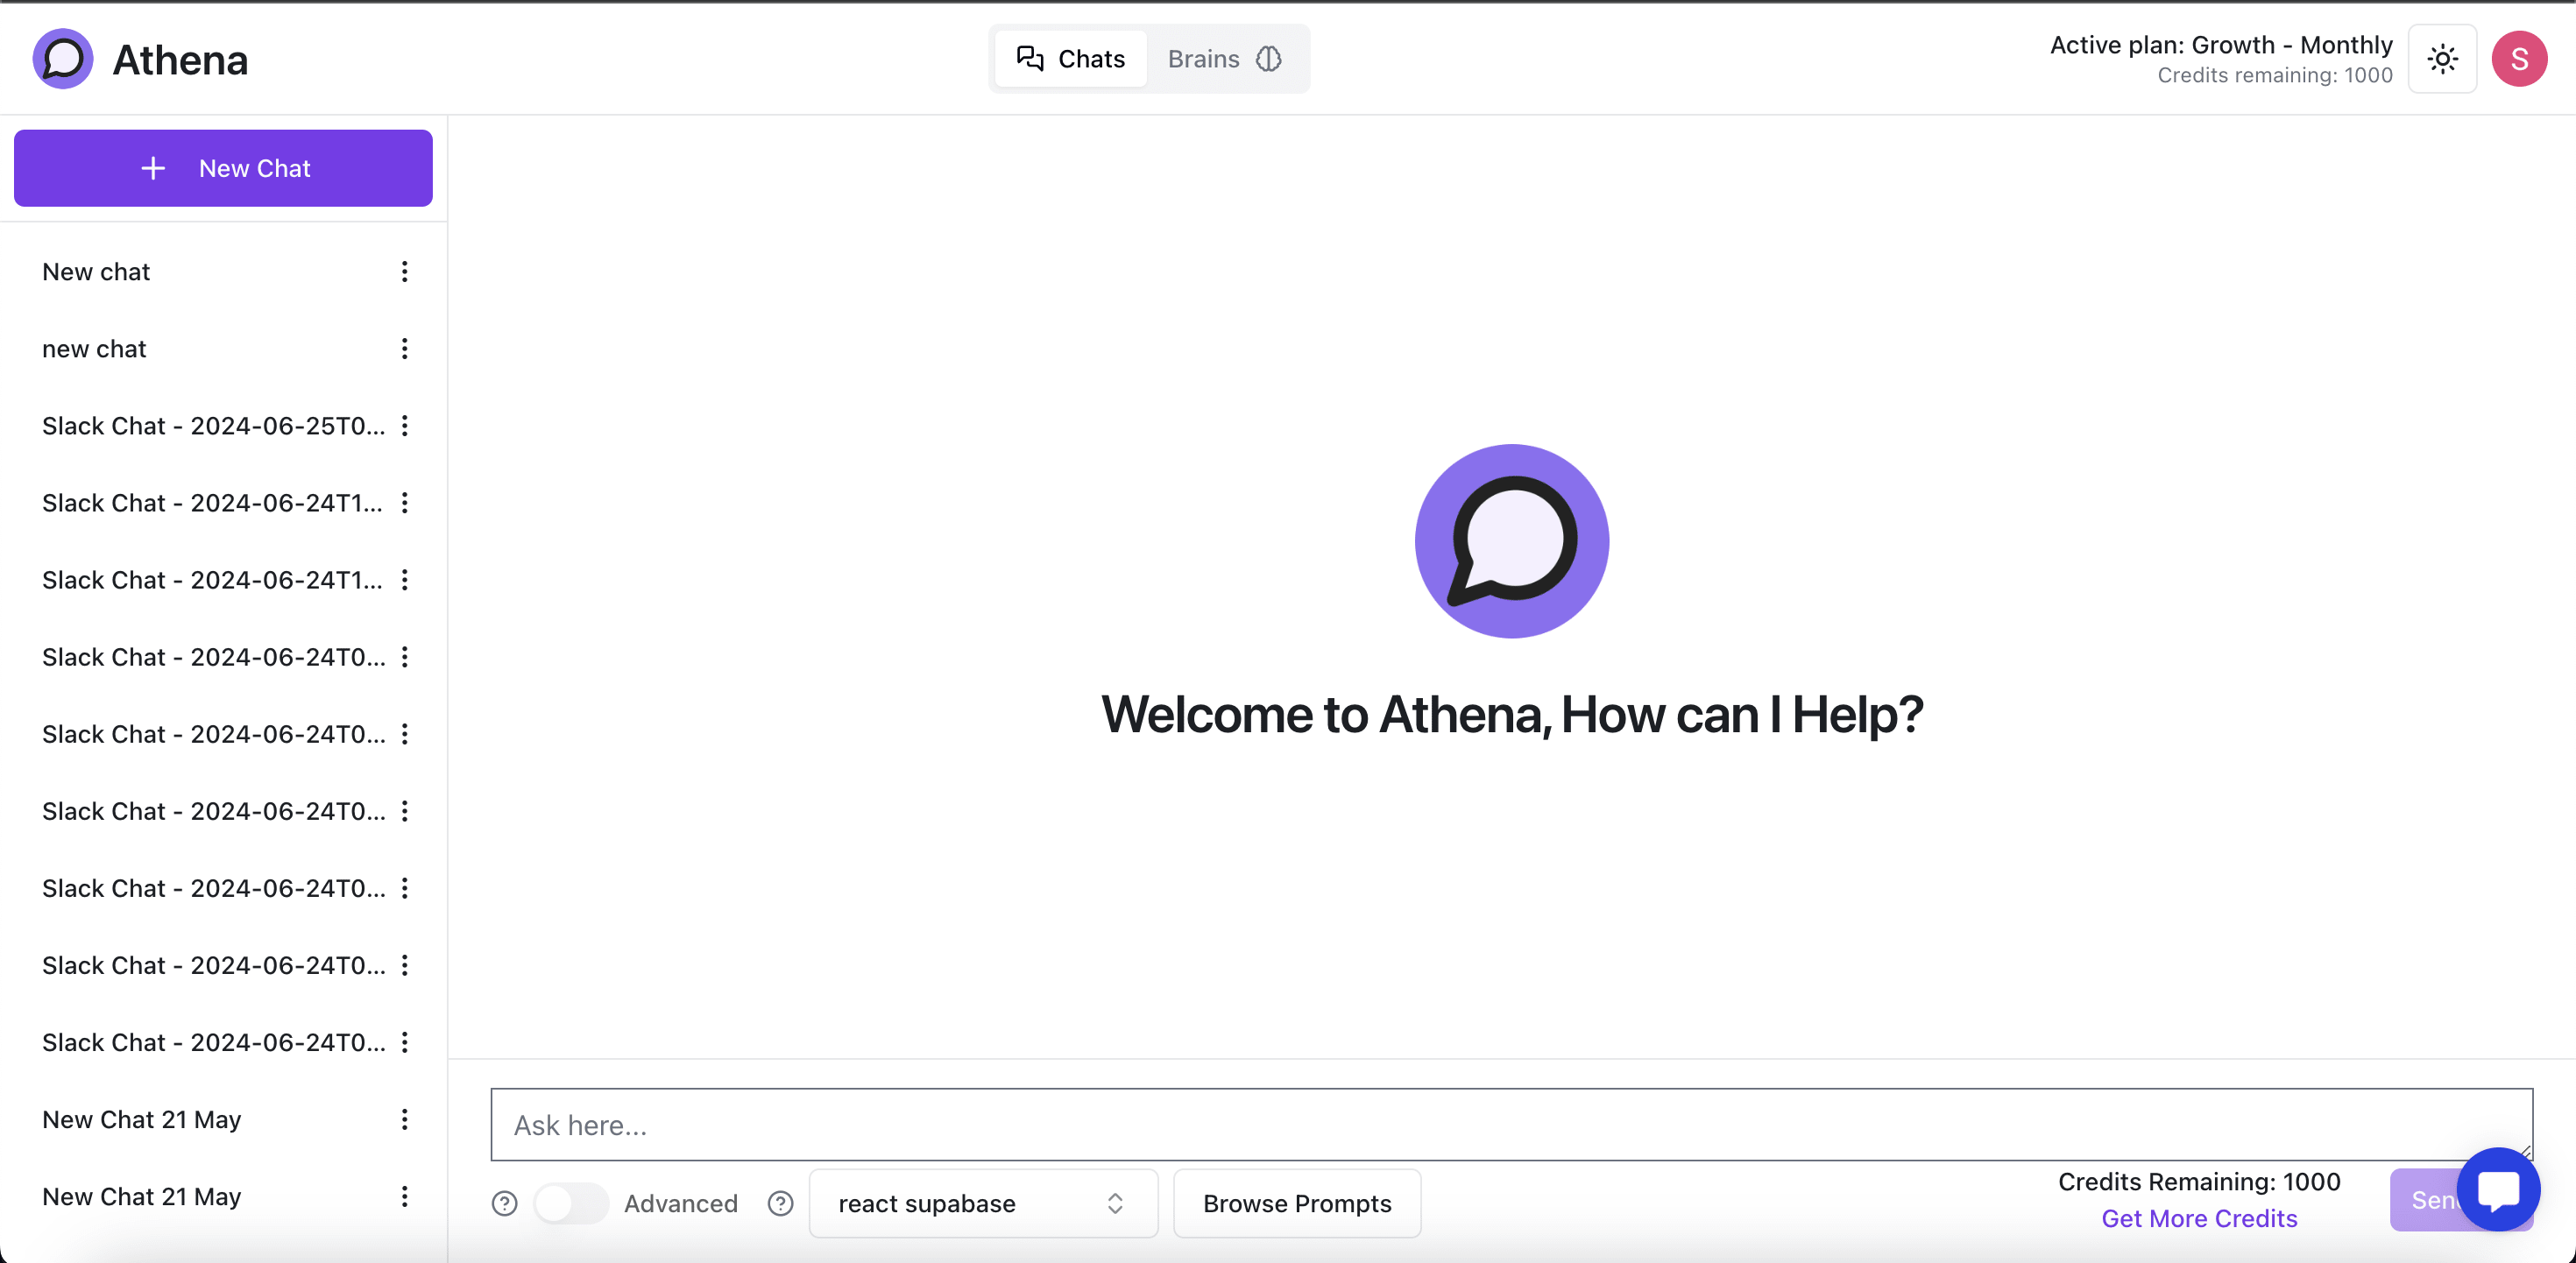Screen dimensions: 2576x1263
Task: Select the Chats tab
Action: point(1071,59)
